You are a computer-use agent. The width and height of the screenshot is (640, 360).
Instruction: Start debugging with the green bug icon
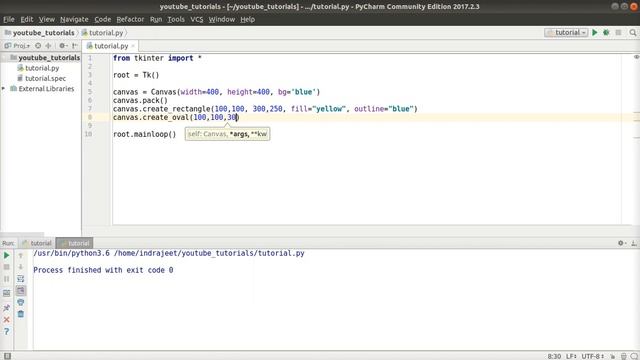click(x=606, y=32)
